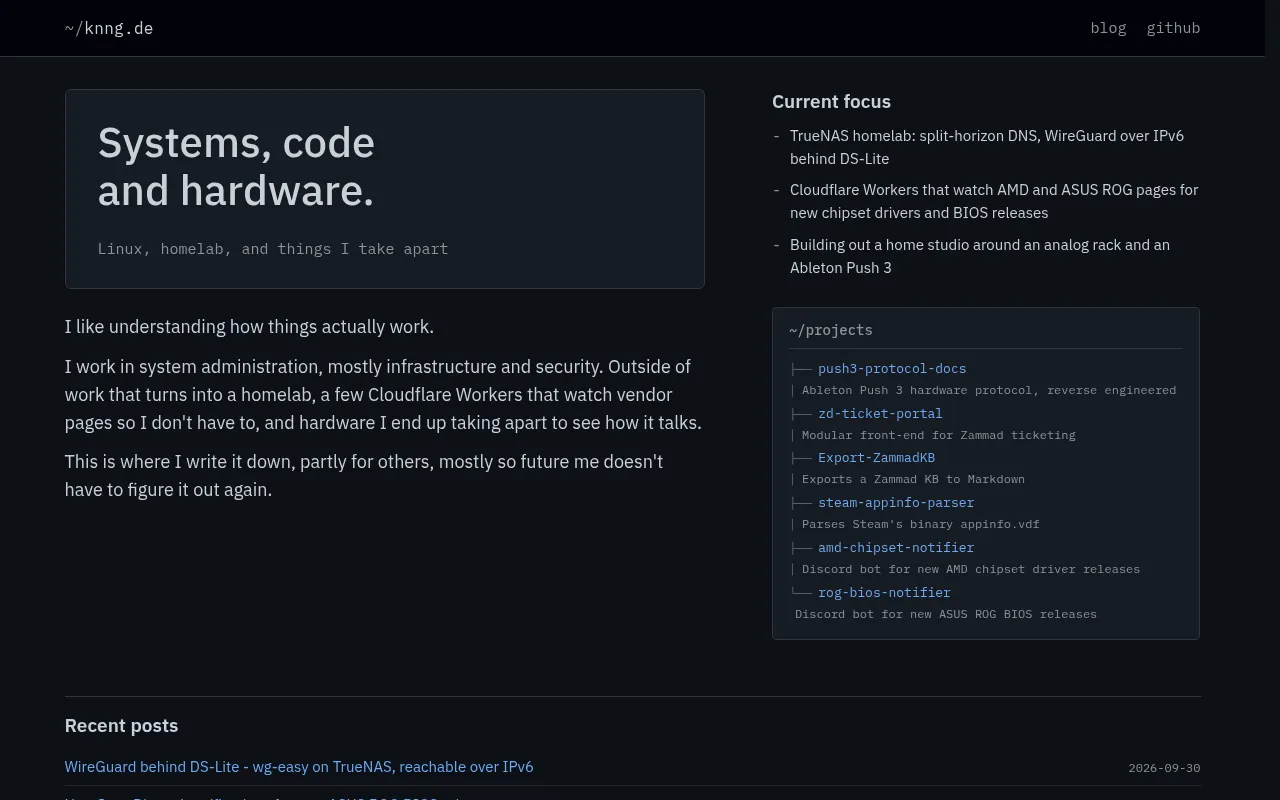Click the 2026-09-30 post date
1280x800 pixels.
(x=1164, y=768)
